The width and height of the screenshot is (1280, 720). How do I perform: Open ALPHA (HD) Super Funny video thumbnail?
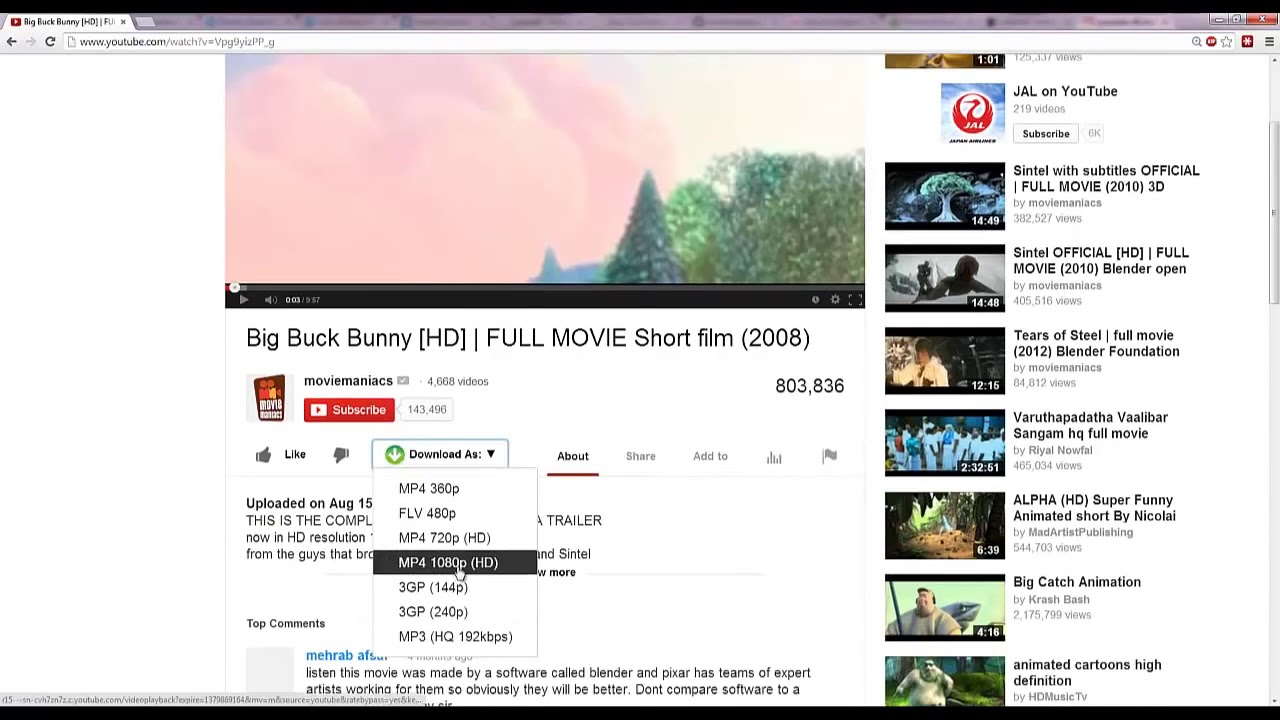click(945, 525)
